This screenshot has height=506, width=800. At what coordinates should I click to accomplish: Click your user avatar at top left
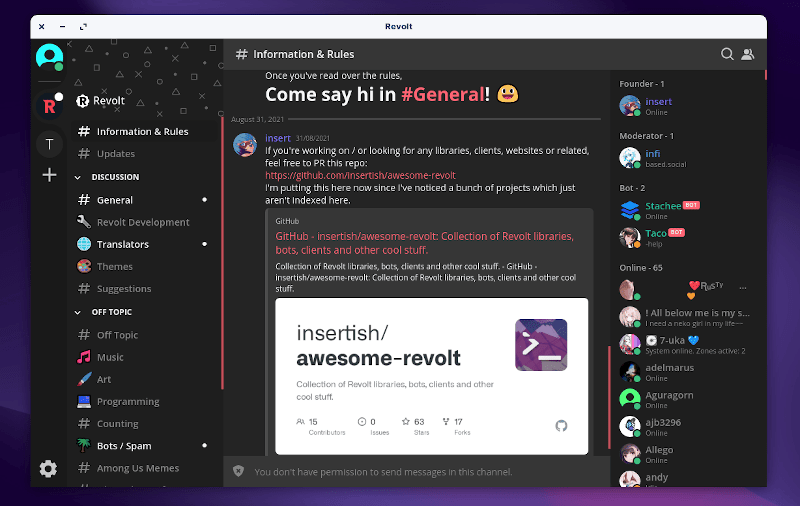[x=49, y=56]
